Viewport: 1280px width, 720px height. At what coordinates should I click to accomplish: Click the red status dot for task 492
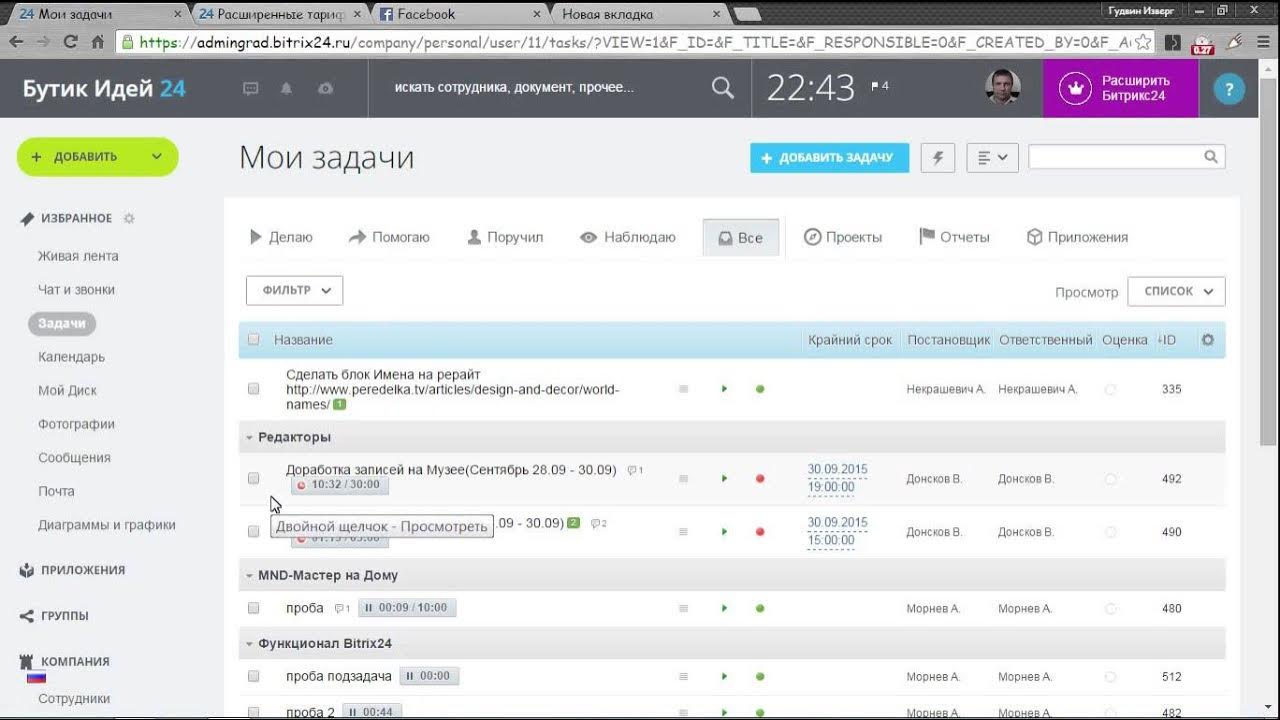click(x=760, y=479)
